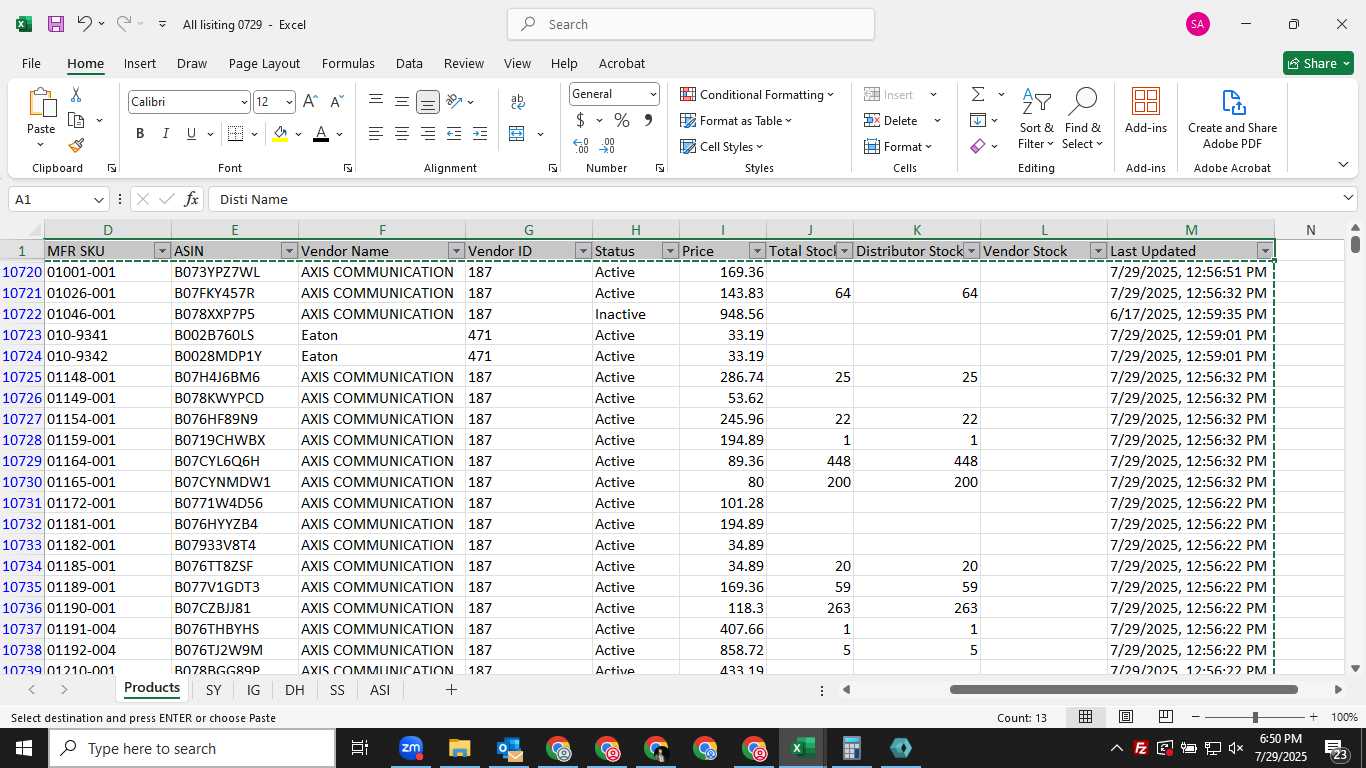The width and height of the screenshot is (1366, 768).
Task: Click Sort & Filter button
Action: tap(1036, 118)
